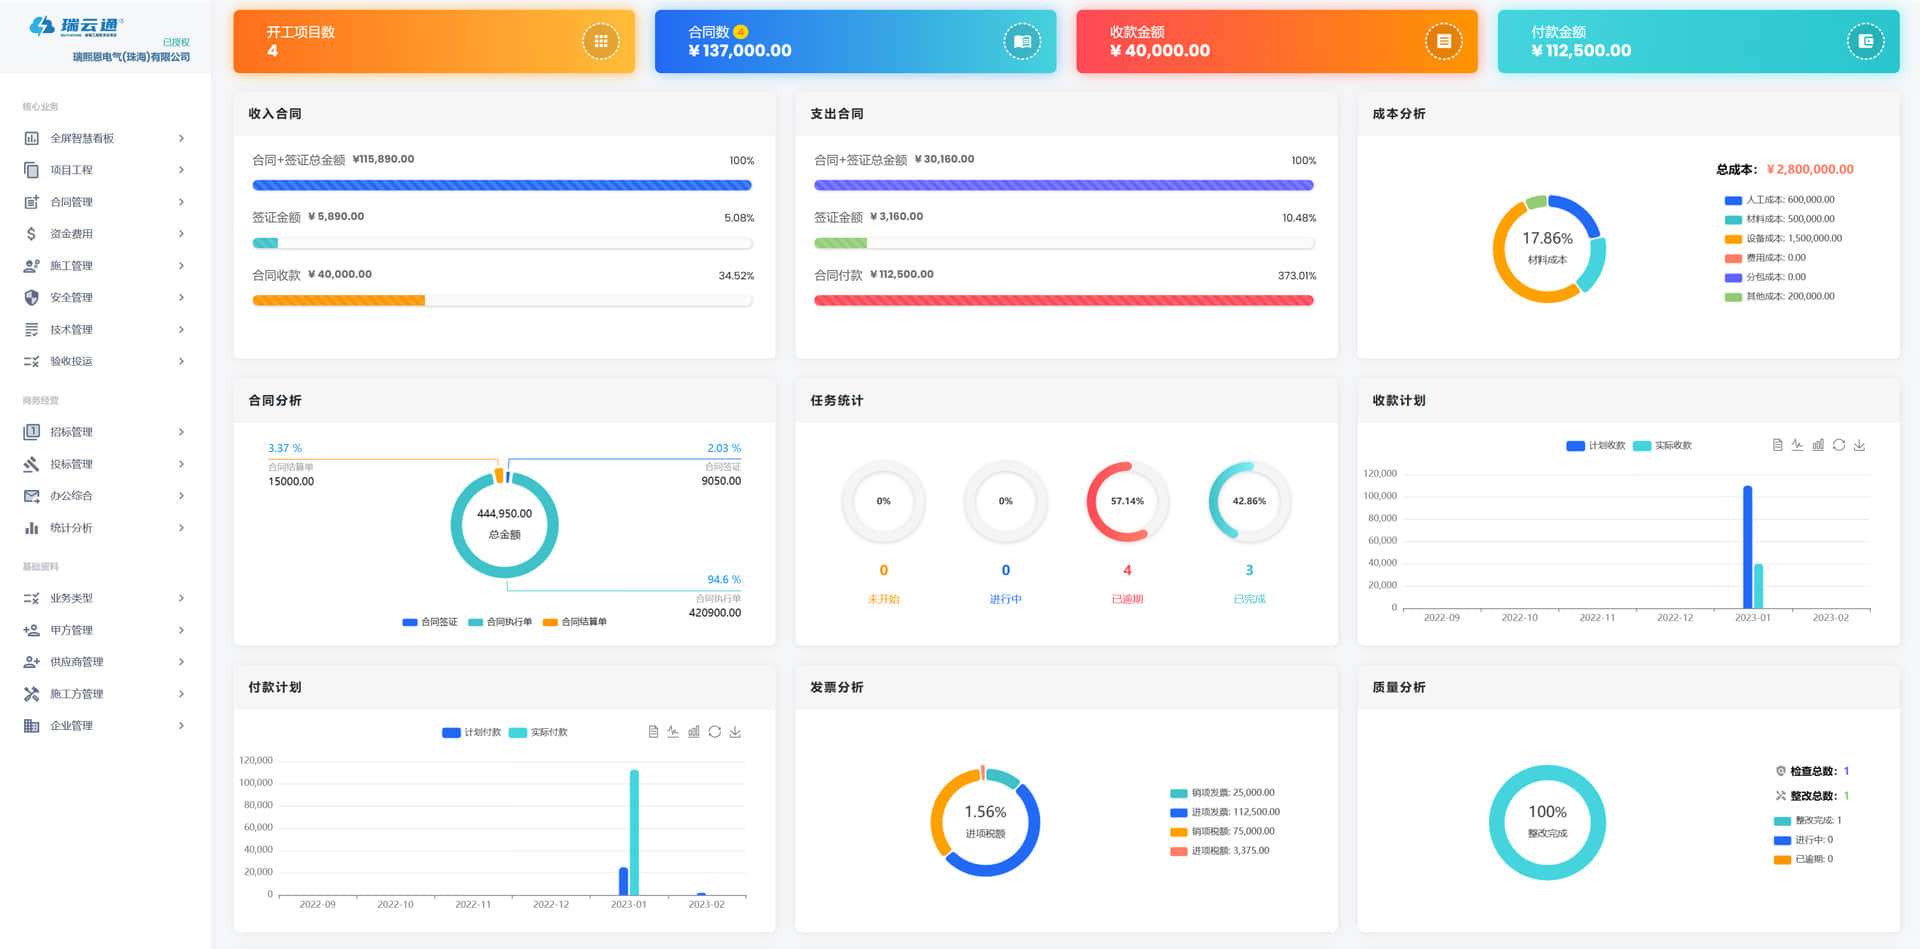This screenshot has height=949, width=1920.
Task: Expand the 供应商管理 chevron
Action: point(181,662)
